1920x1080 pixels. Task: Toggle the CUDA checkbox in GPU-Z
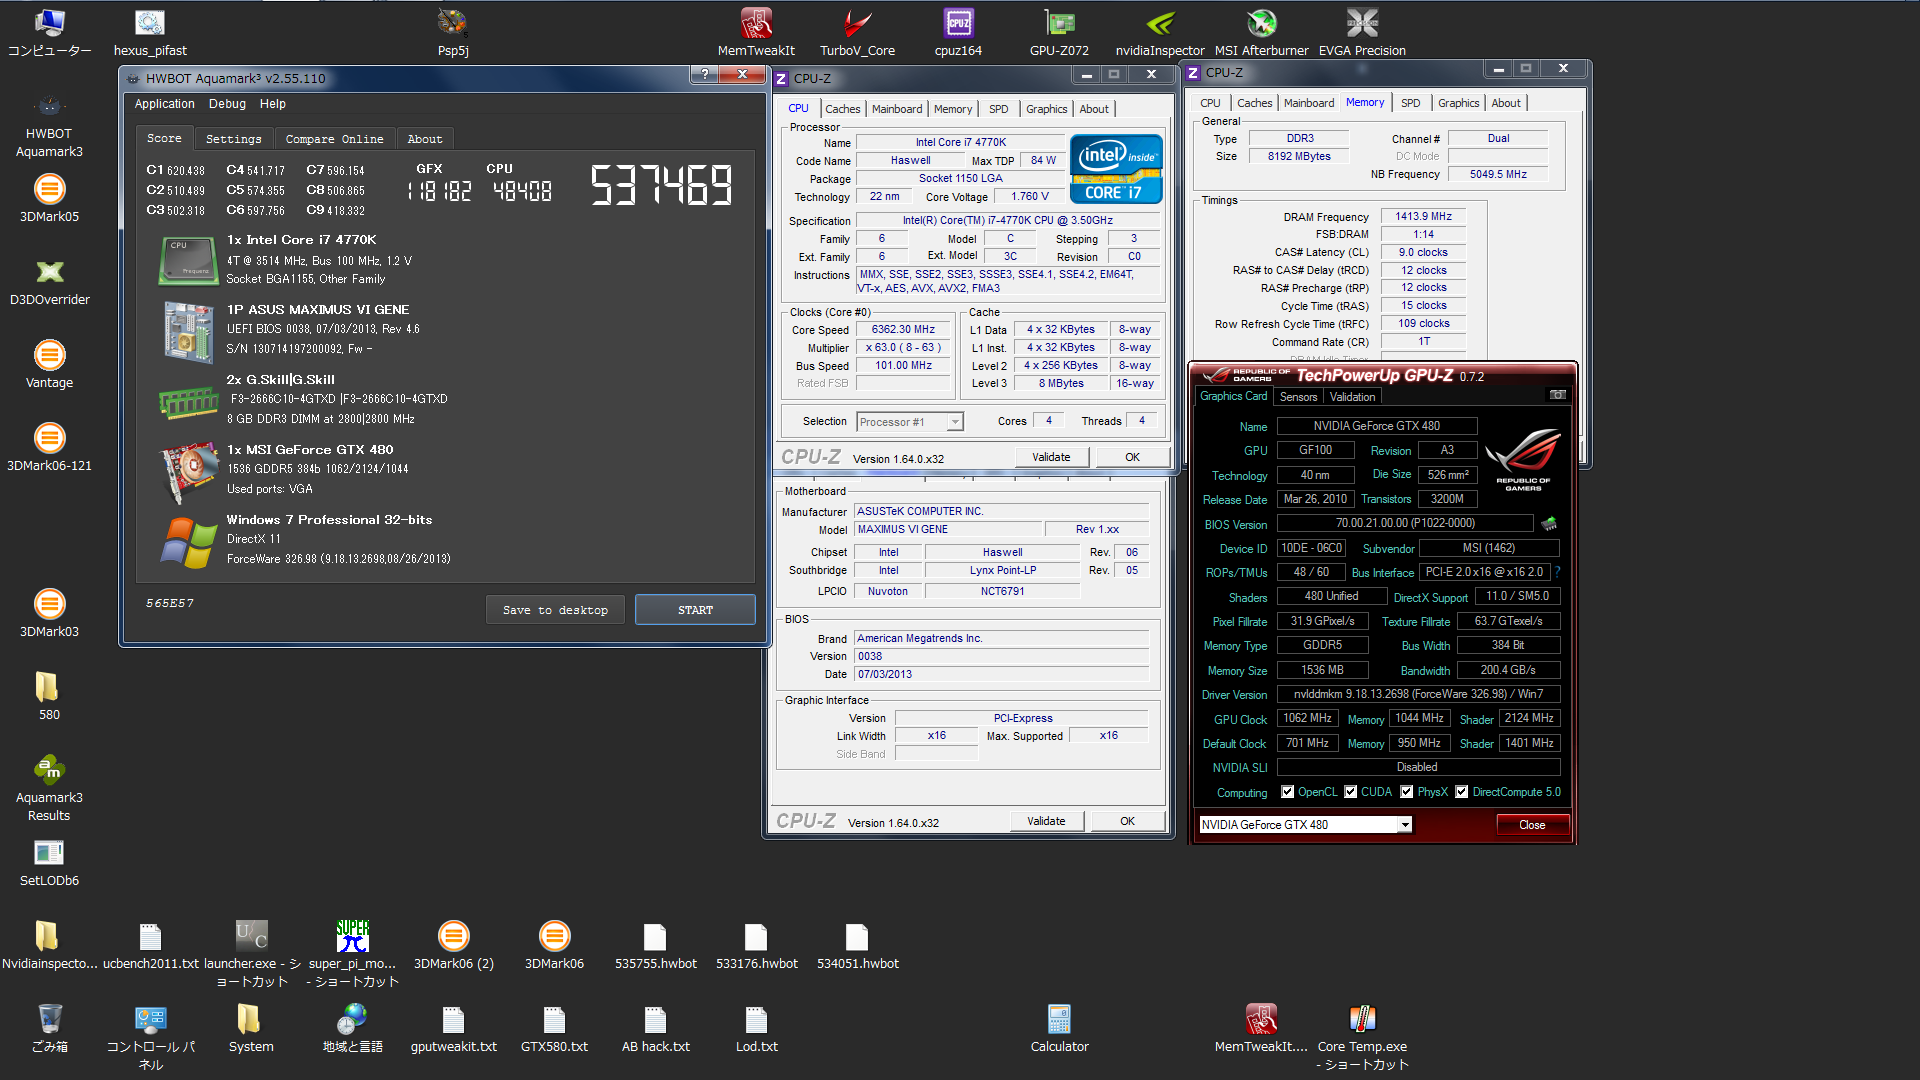[1350, 792]
